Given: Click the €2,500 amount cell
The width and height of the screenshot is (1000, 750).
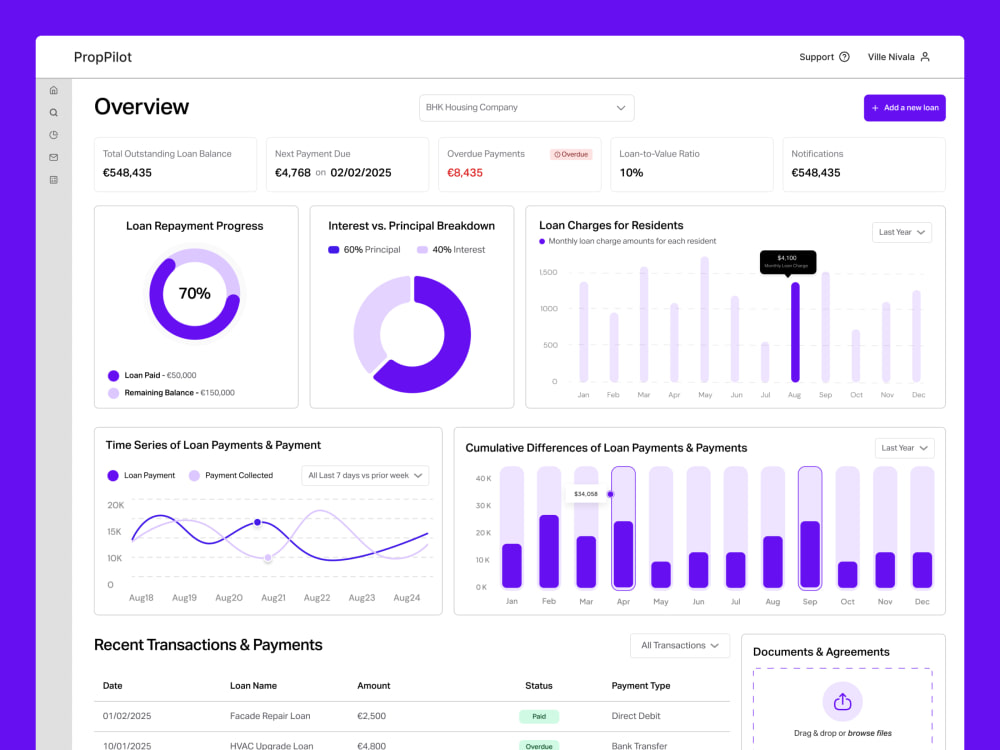Looking at the screenshot, I should (x=371, y=716).
